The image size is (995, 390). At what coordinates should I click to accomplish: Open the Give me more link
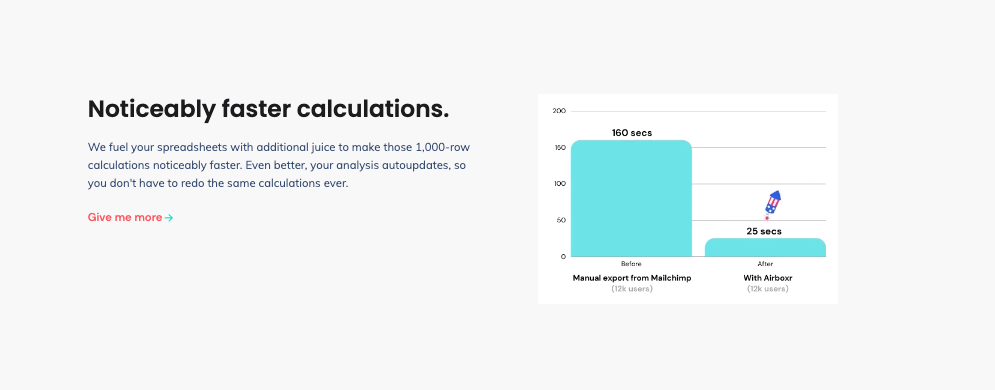point(130,218)
